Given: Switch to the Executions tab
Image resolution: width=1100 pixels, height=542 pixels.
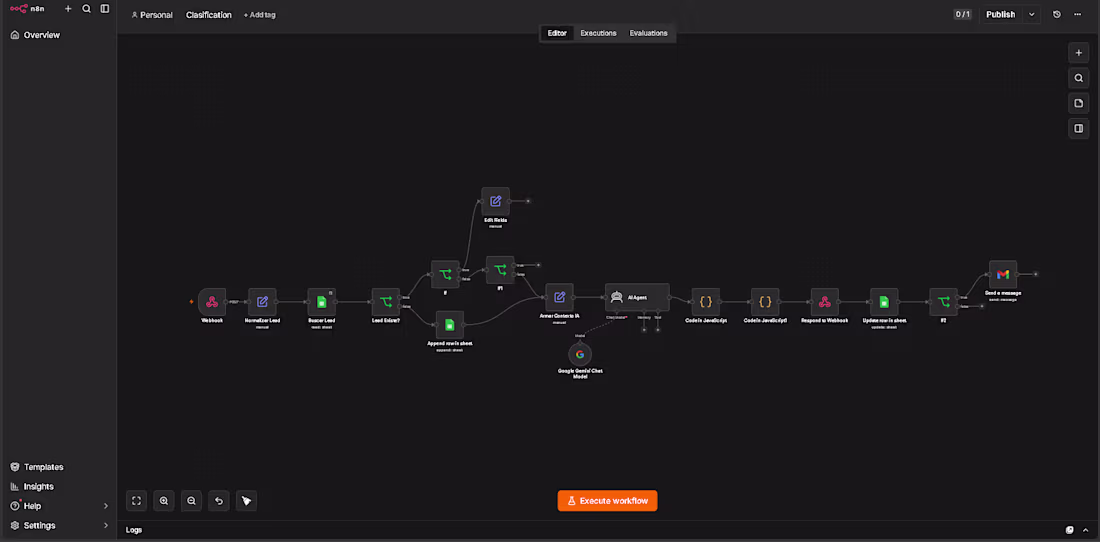Looking at the screenshot, I should (598, 33).
